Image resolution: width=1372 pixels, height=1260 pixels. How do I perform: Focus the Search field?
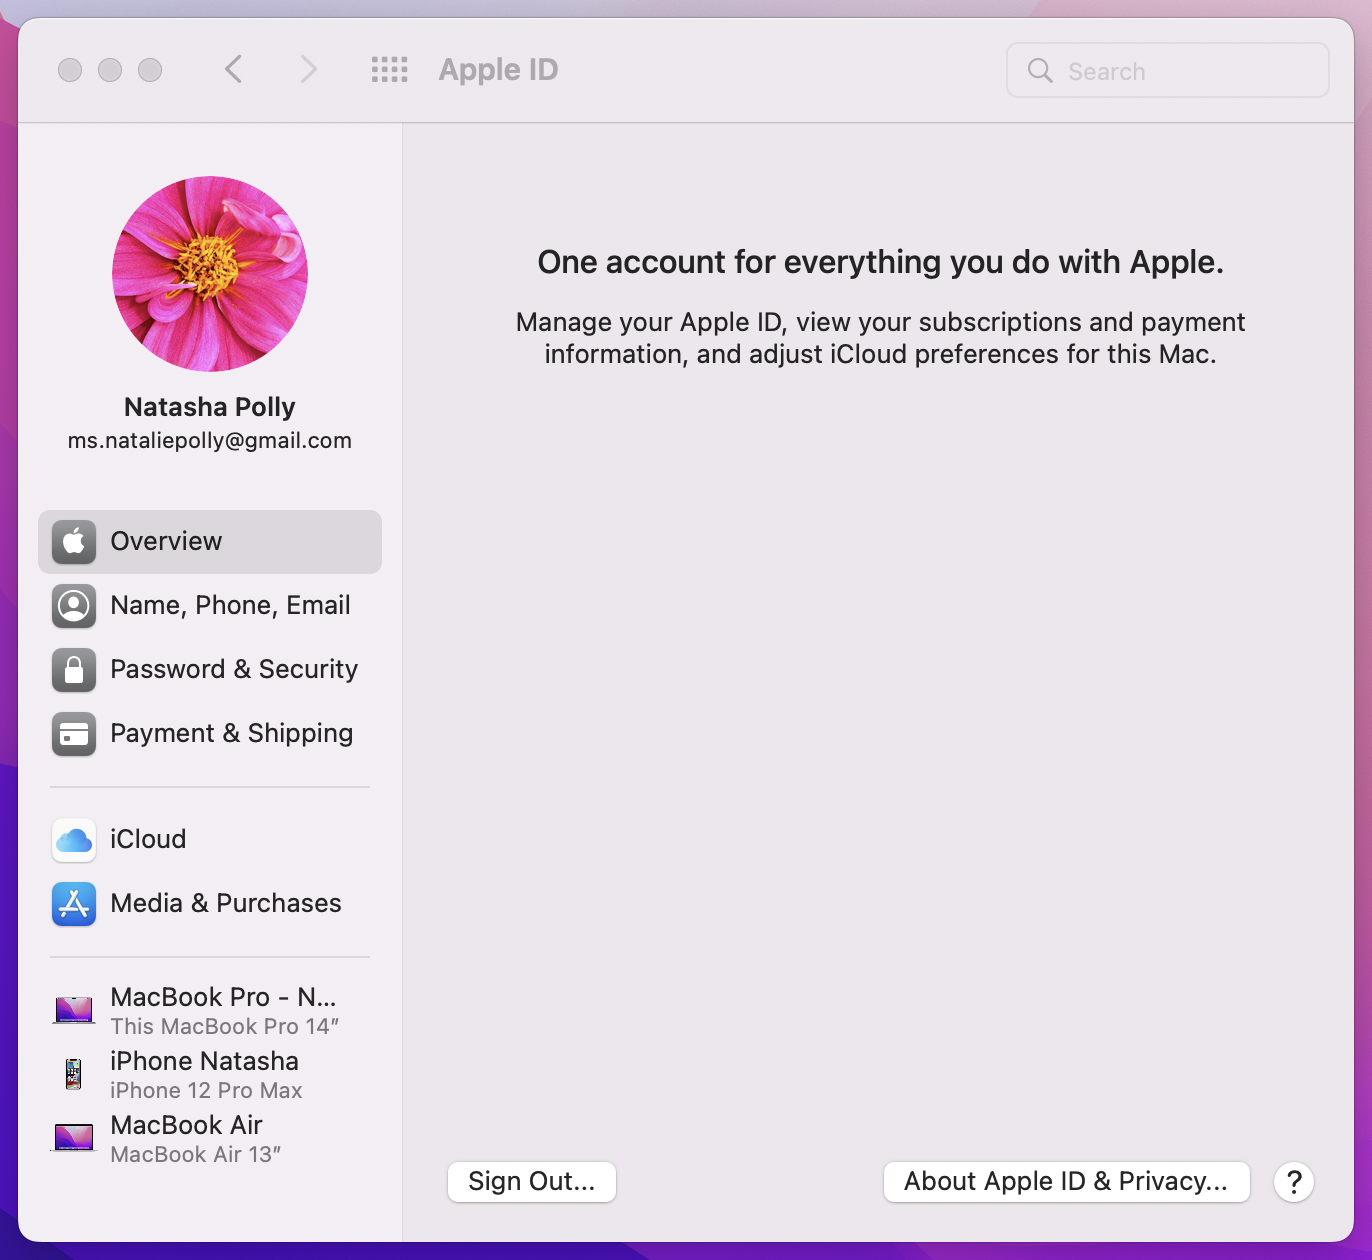[x=1168, y=71]
